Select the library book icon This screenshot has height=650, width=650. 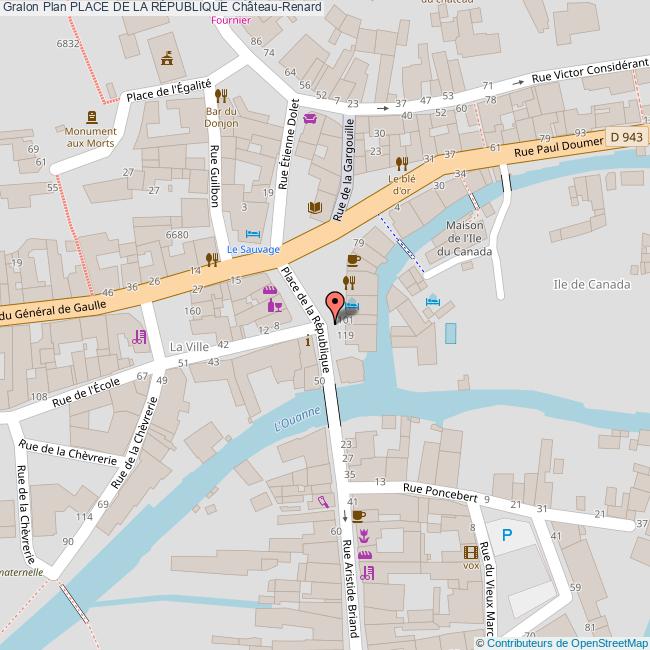tap(315, 208)
